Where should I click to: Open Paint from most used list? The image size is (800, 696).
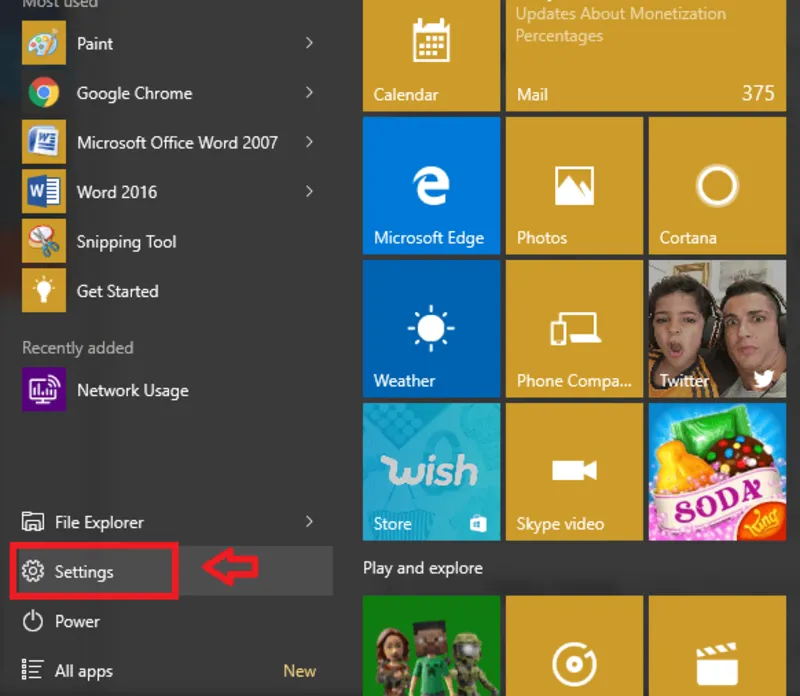click(94, 43)
